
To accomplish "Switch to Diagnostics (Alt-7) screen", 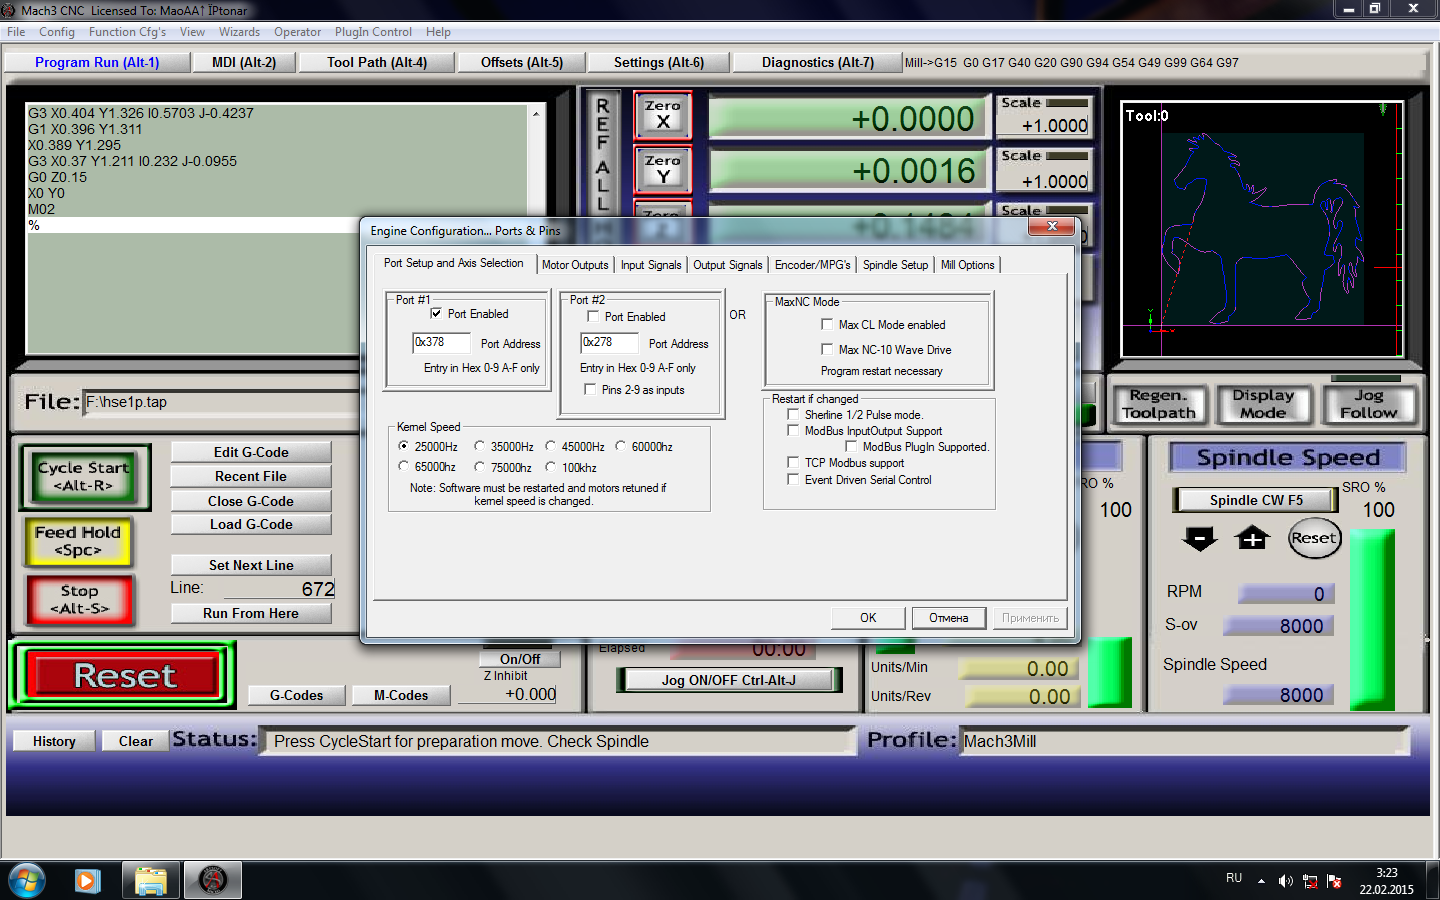I will [x=818, y=62].
